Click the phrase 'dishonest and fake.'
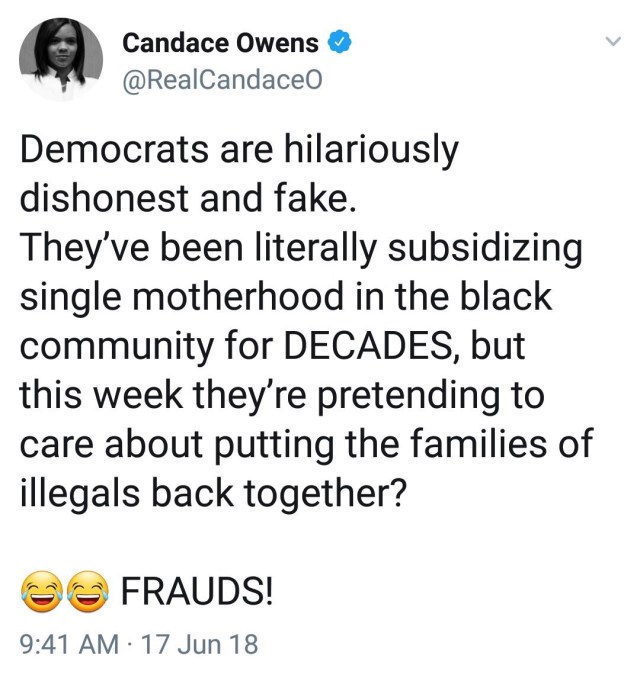Screen dimensions: 640x678 coord(188,198)
